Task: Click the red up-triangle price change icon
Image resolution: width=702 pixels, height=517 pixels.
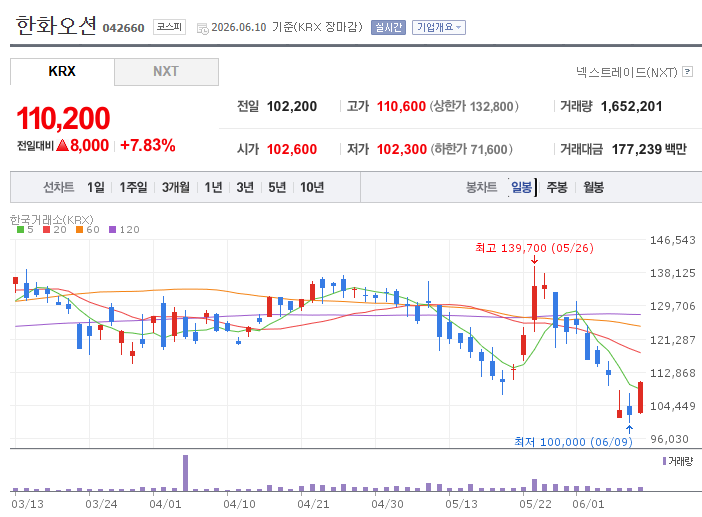Action: (x=63, y=145)
